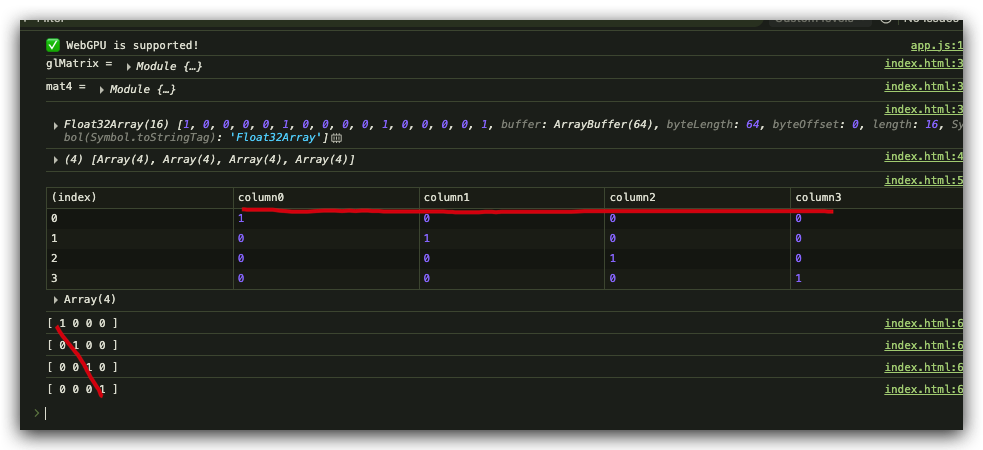Screen dimensions: 983x450
Task: Click value 0 in row 3 column0
Action: tap(241, 279)
